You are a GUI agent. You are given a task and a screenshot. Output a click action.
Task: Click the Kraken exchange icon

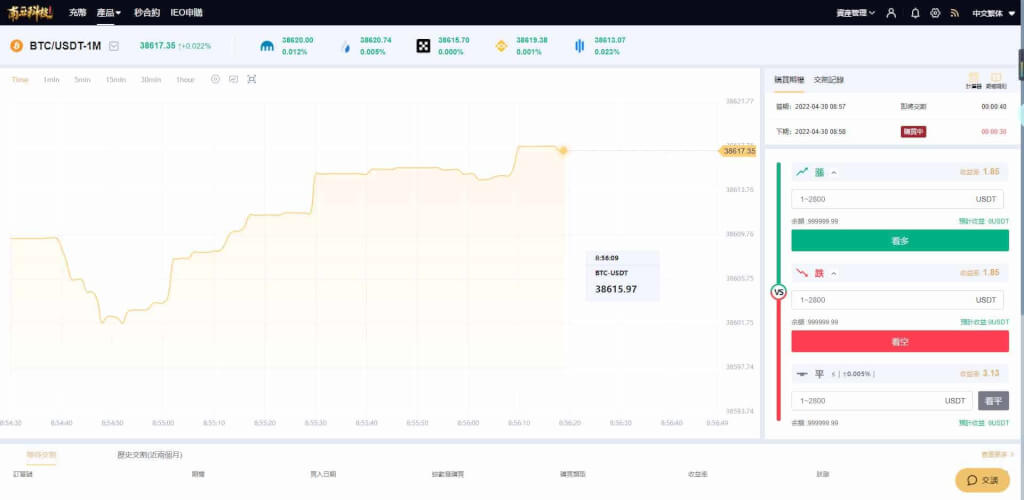tap(268, 46)
